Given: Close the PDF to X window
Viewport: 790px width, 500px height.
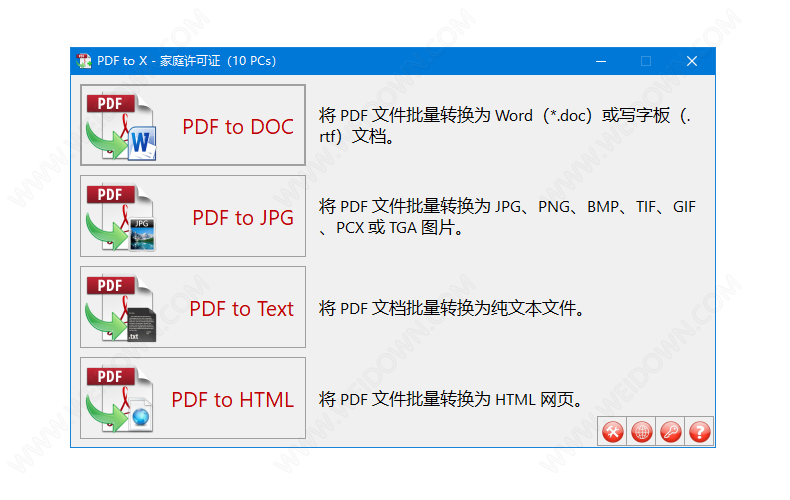Looking at the screenshot, I should point(692,61).
